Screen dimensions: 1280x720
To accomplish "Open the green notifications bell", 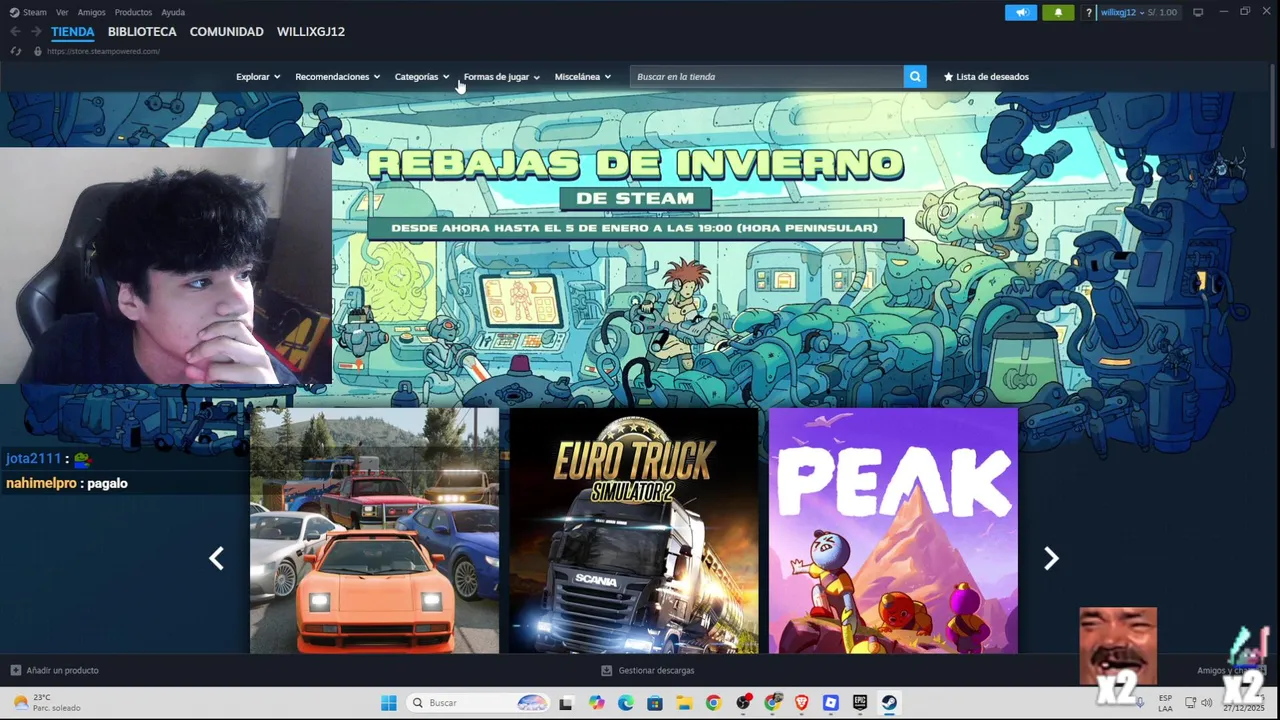I will click(x=1058, y=12).
